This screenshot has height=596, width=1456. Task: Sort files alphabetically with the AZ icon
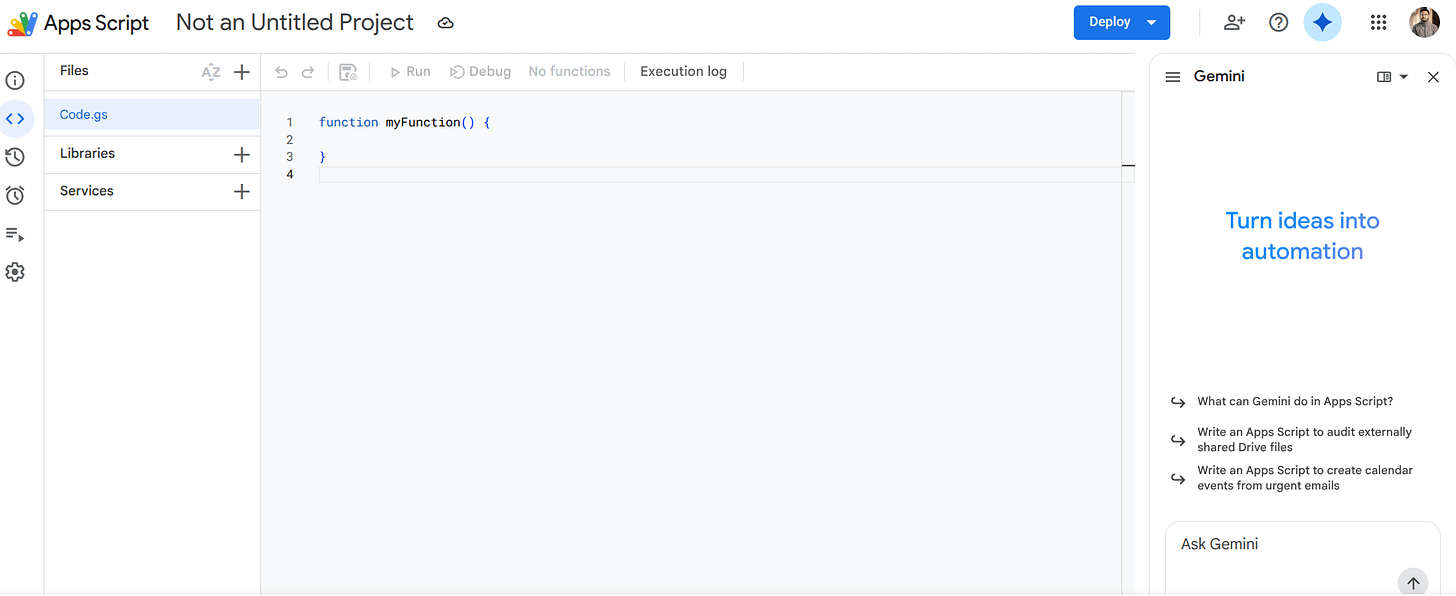pos(210,72)
